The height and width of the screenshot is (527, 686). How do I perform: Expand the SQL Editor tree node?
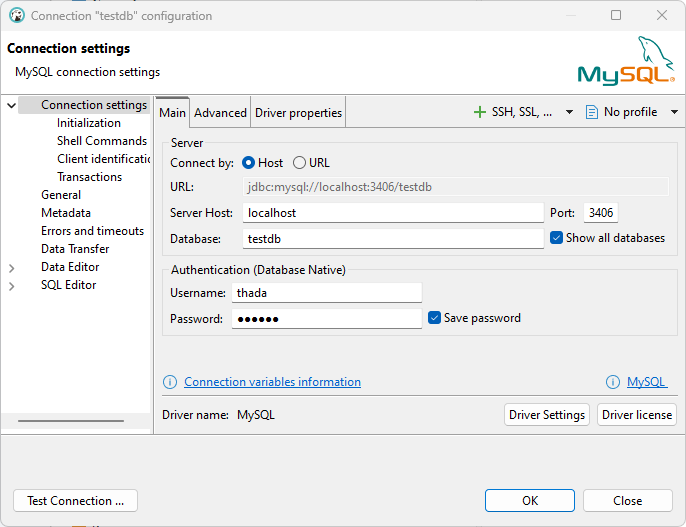pyautogui.click(x=12, y=285)
